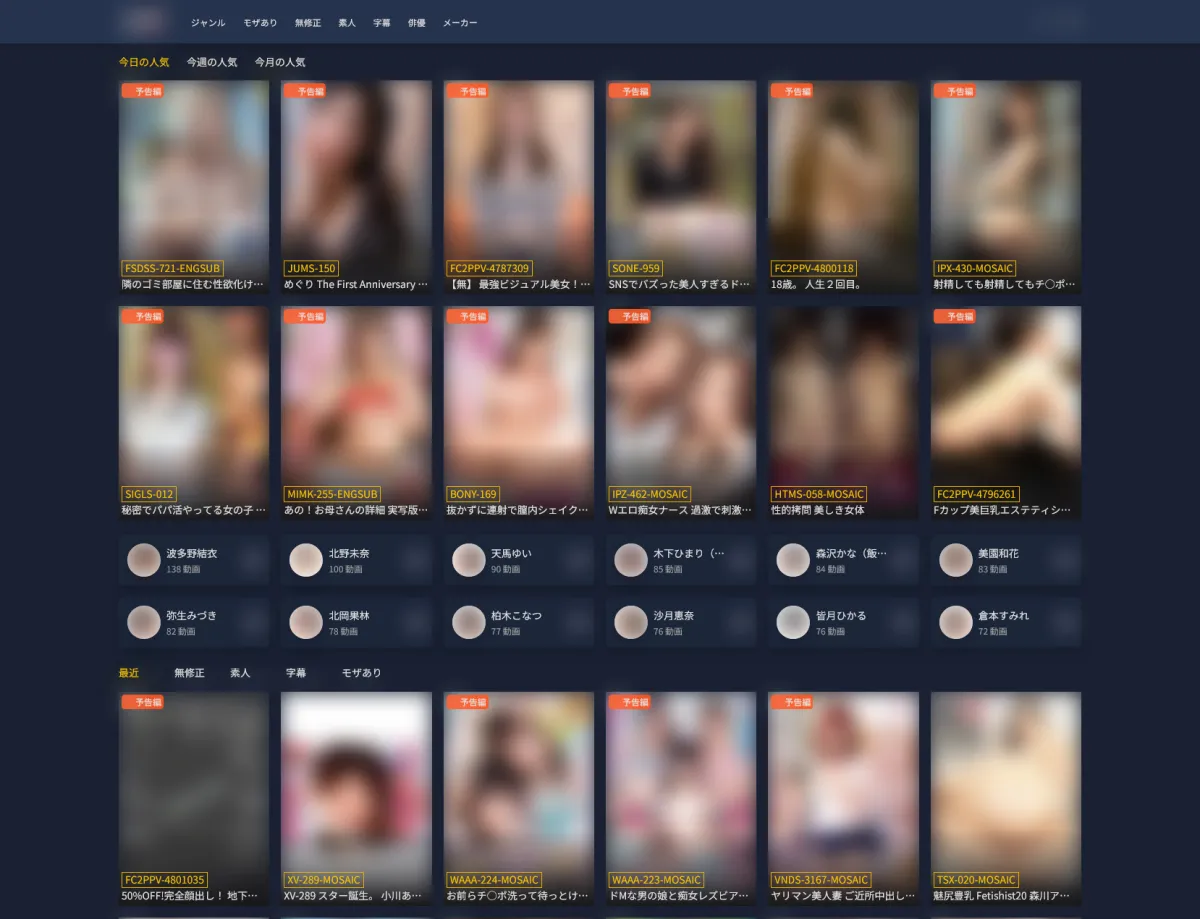Click the FC2PPV-4800118 code label

(x=814, y=268)
